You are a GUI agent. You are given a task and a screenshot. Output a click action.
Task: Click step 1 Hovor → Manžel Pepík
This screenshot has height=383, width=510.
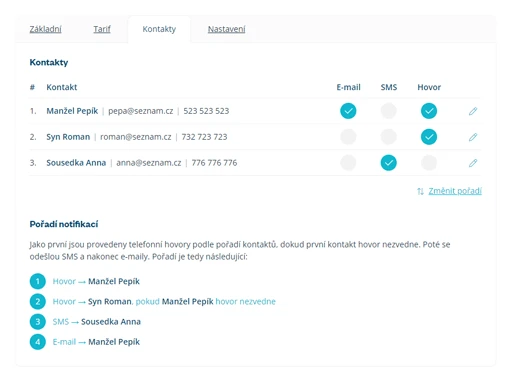[x=85, y=282]
